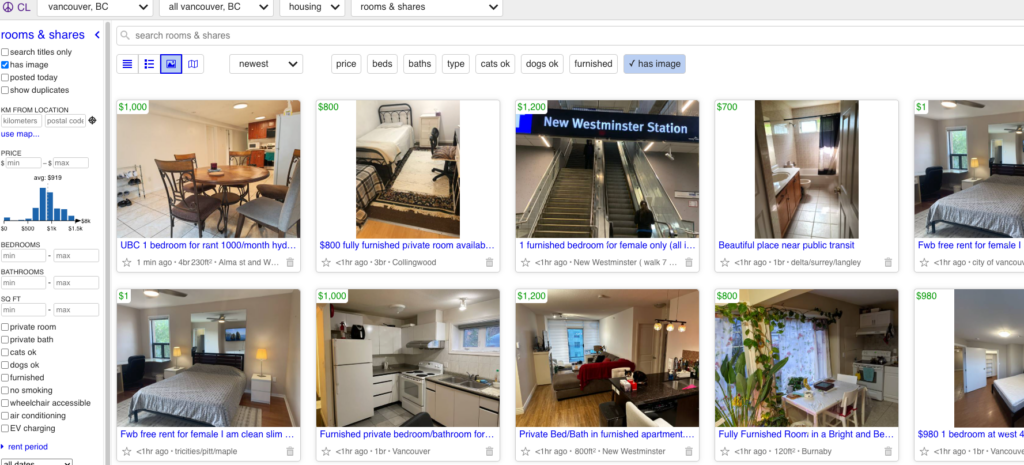Click the bedrooms min input field
Screen dimensions: 1024x465
coord(24,256)
